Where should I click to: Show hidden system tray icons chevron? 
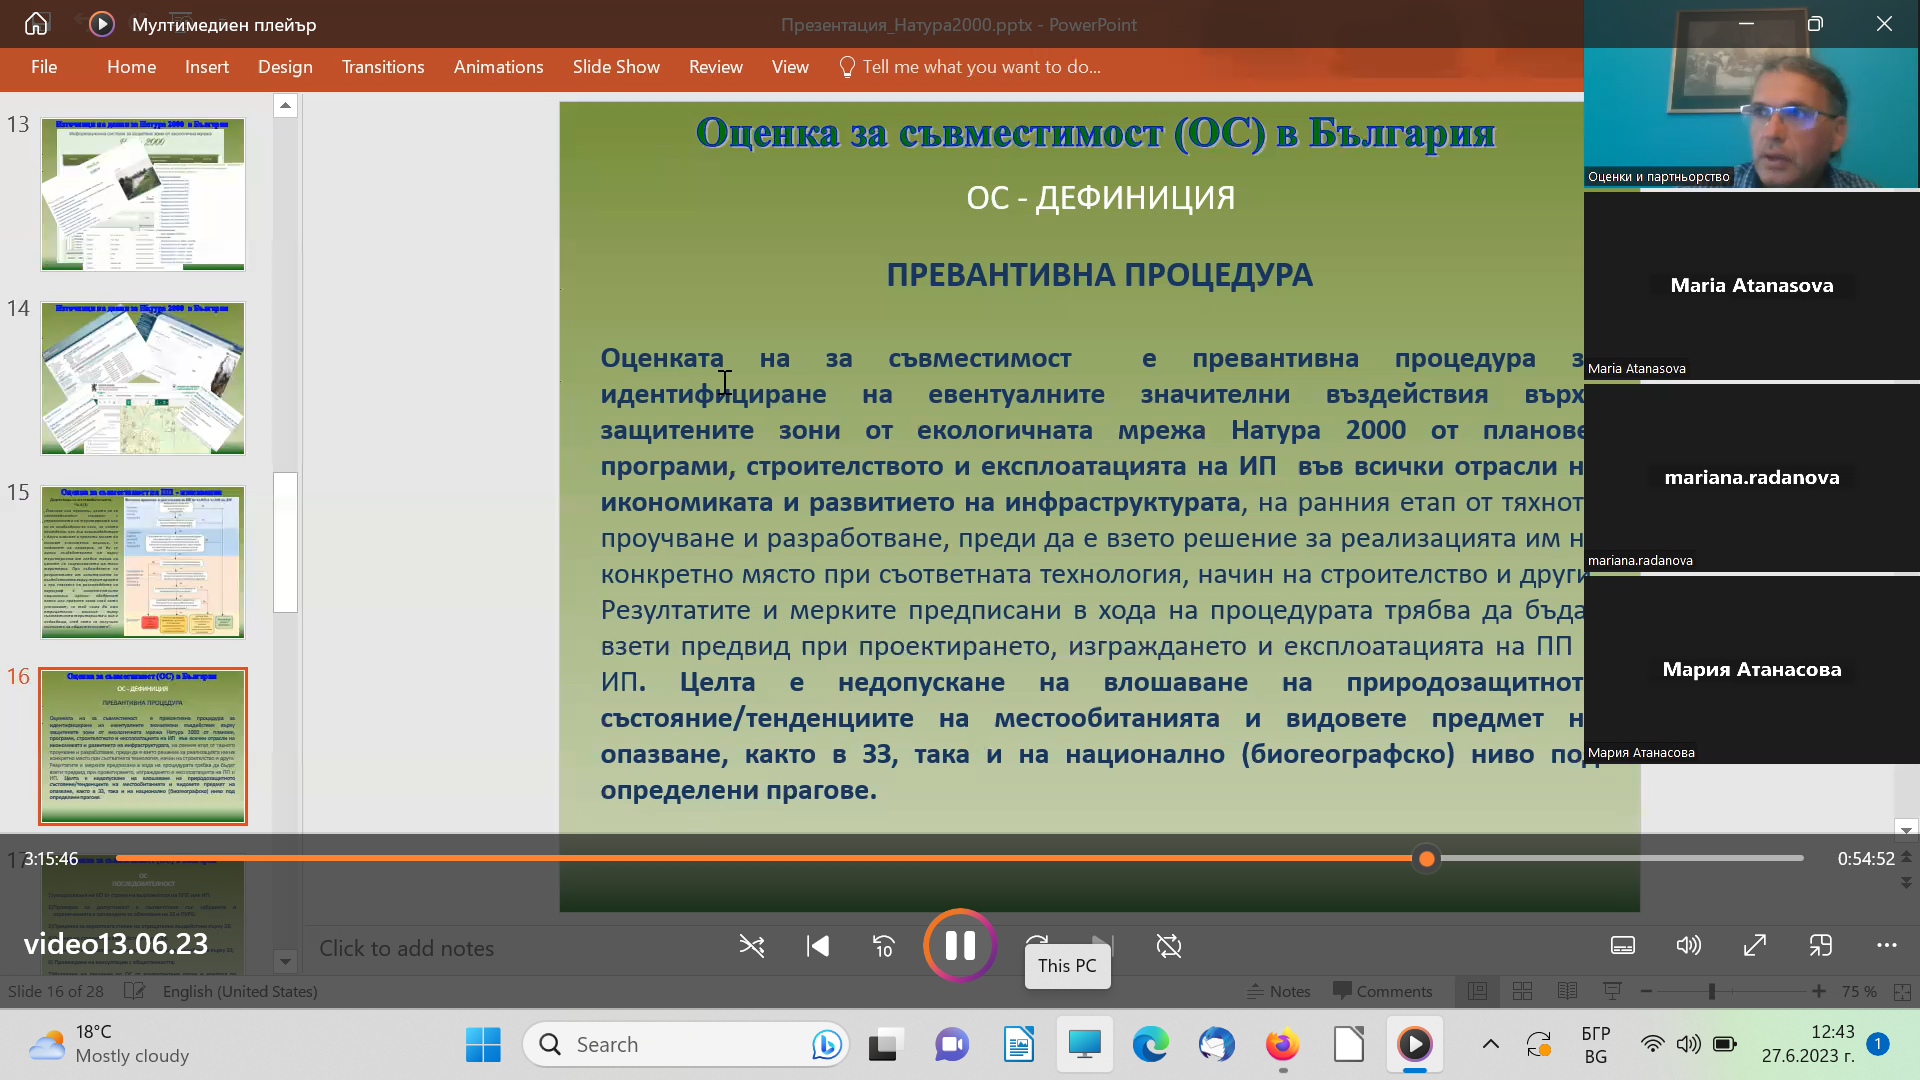pos(1490,1045)
